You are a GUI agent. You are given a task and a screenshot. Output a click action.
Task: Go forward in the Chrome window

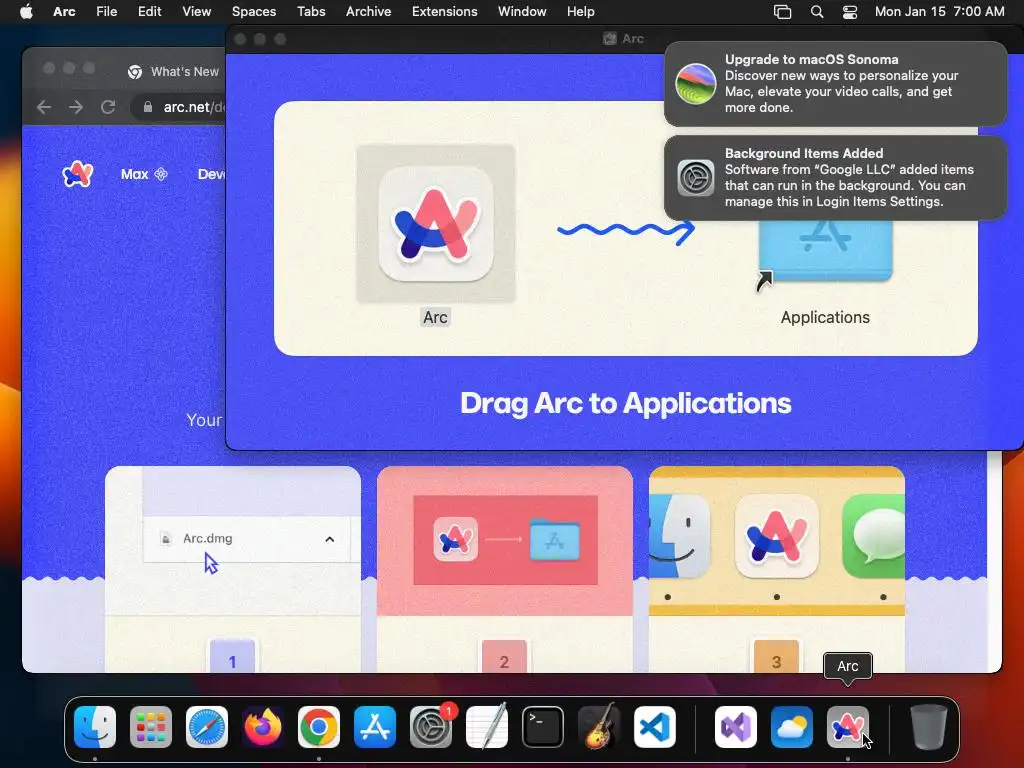[x=76, y=107]
